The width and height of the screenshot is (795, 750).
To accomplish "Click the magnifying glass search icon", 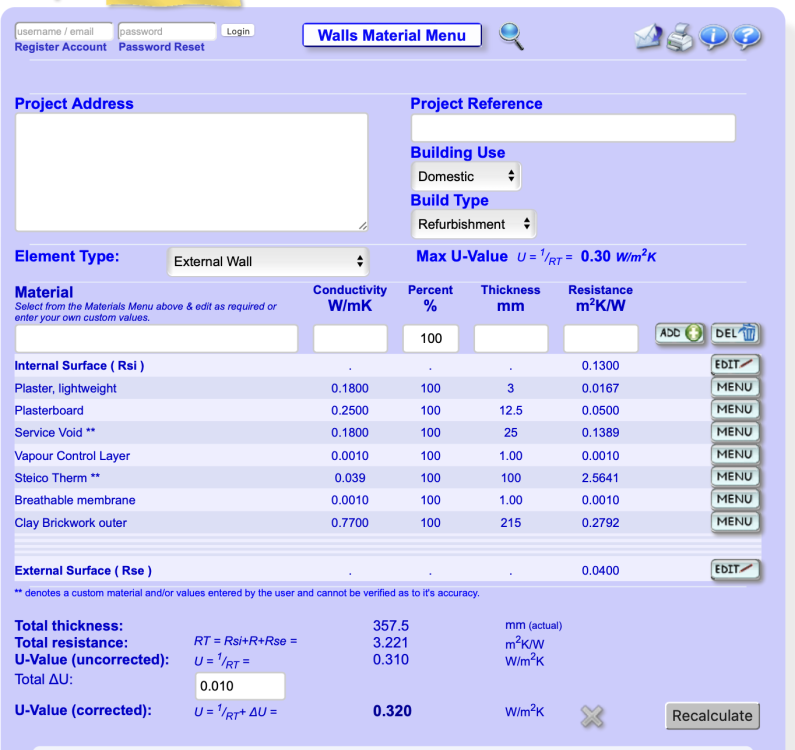I will tap(512, 37).
